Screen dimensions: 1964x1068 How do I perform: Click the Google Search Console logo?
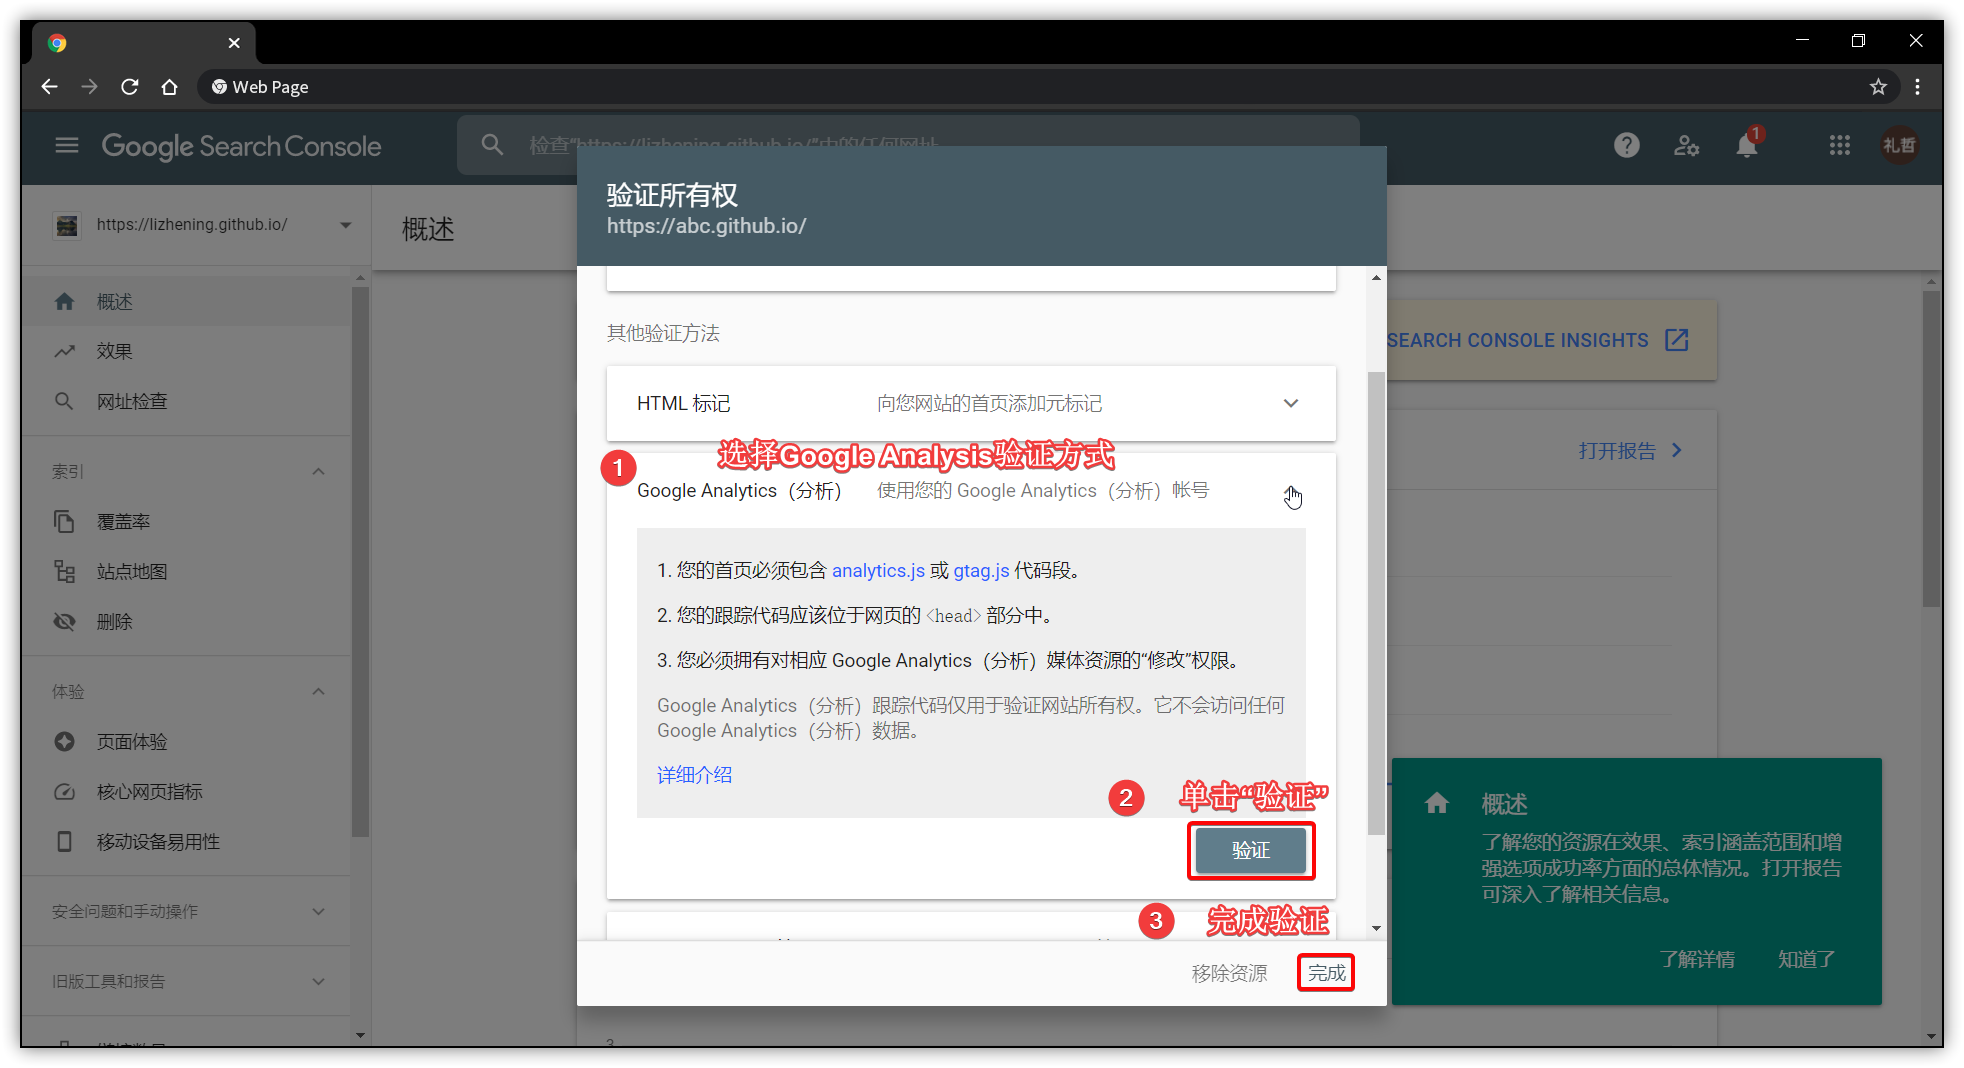pos(241,146)
